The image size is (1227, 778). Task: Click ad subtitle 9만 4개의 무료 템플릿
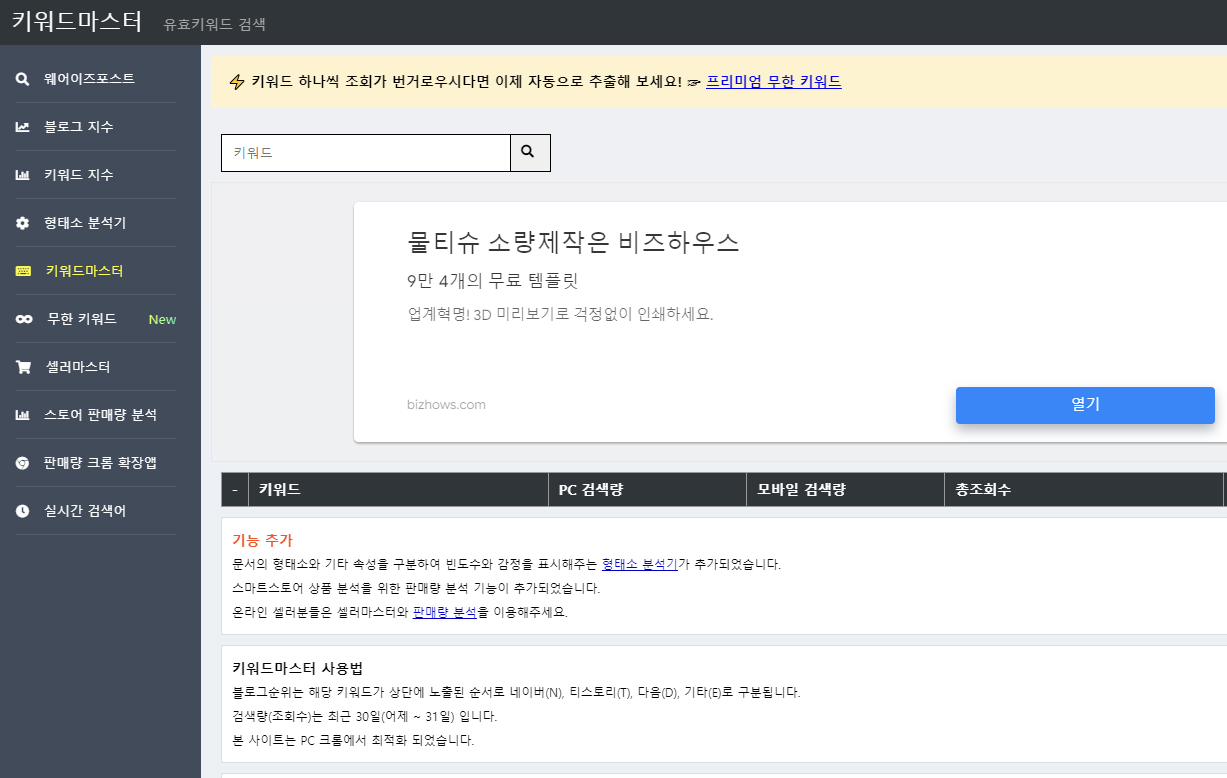[493, 281]
